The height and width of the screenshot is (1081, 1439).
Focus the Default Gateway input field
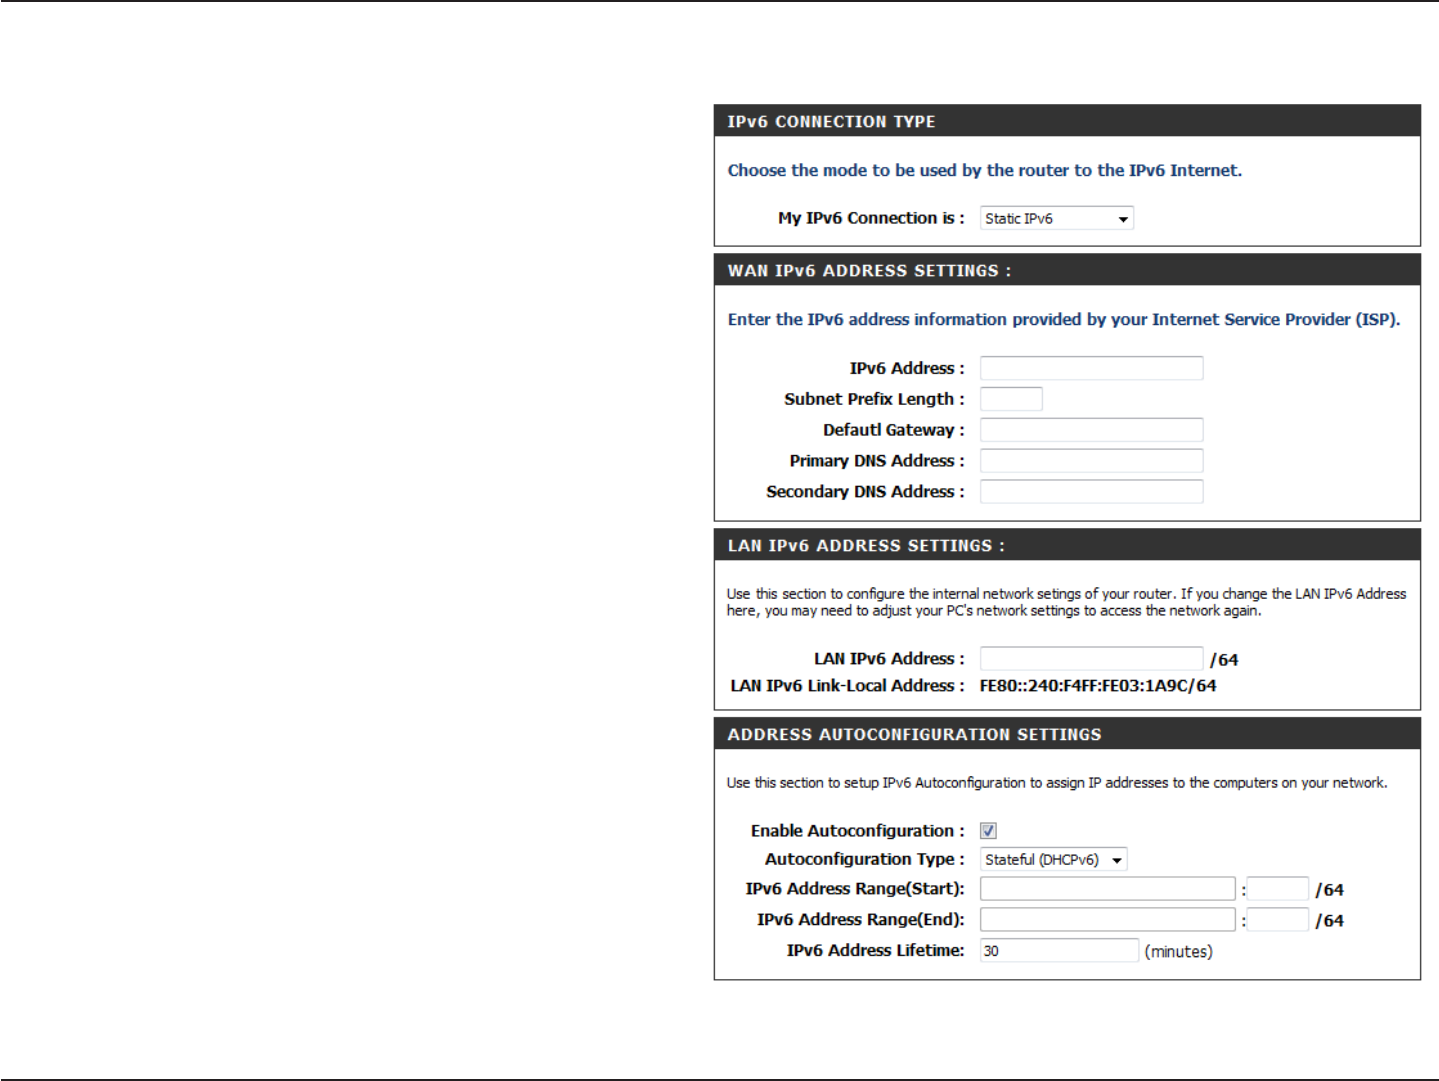pyautogui.click(x=1091, y=430)
